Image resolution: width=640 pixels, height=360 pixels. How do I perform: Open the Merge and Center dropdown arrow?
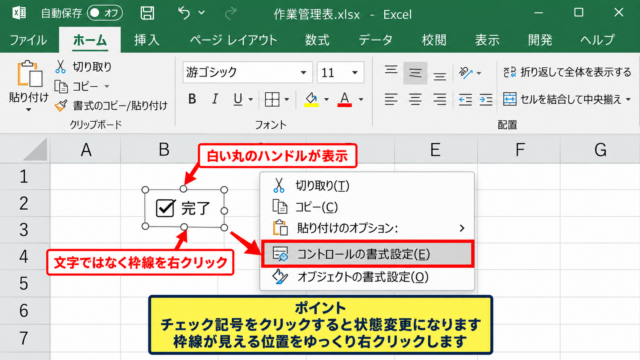(628, 99)
